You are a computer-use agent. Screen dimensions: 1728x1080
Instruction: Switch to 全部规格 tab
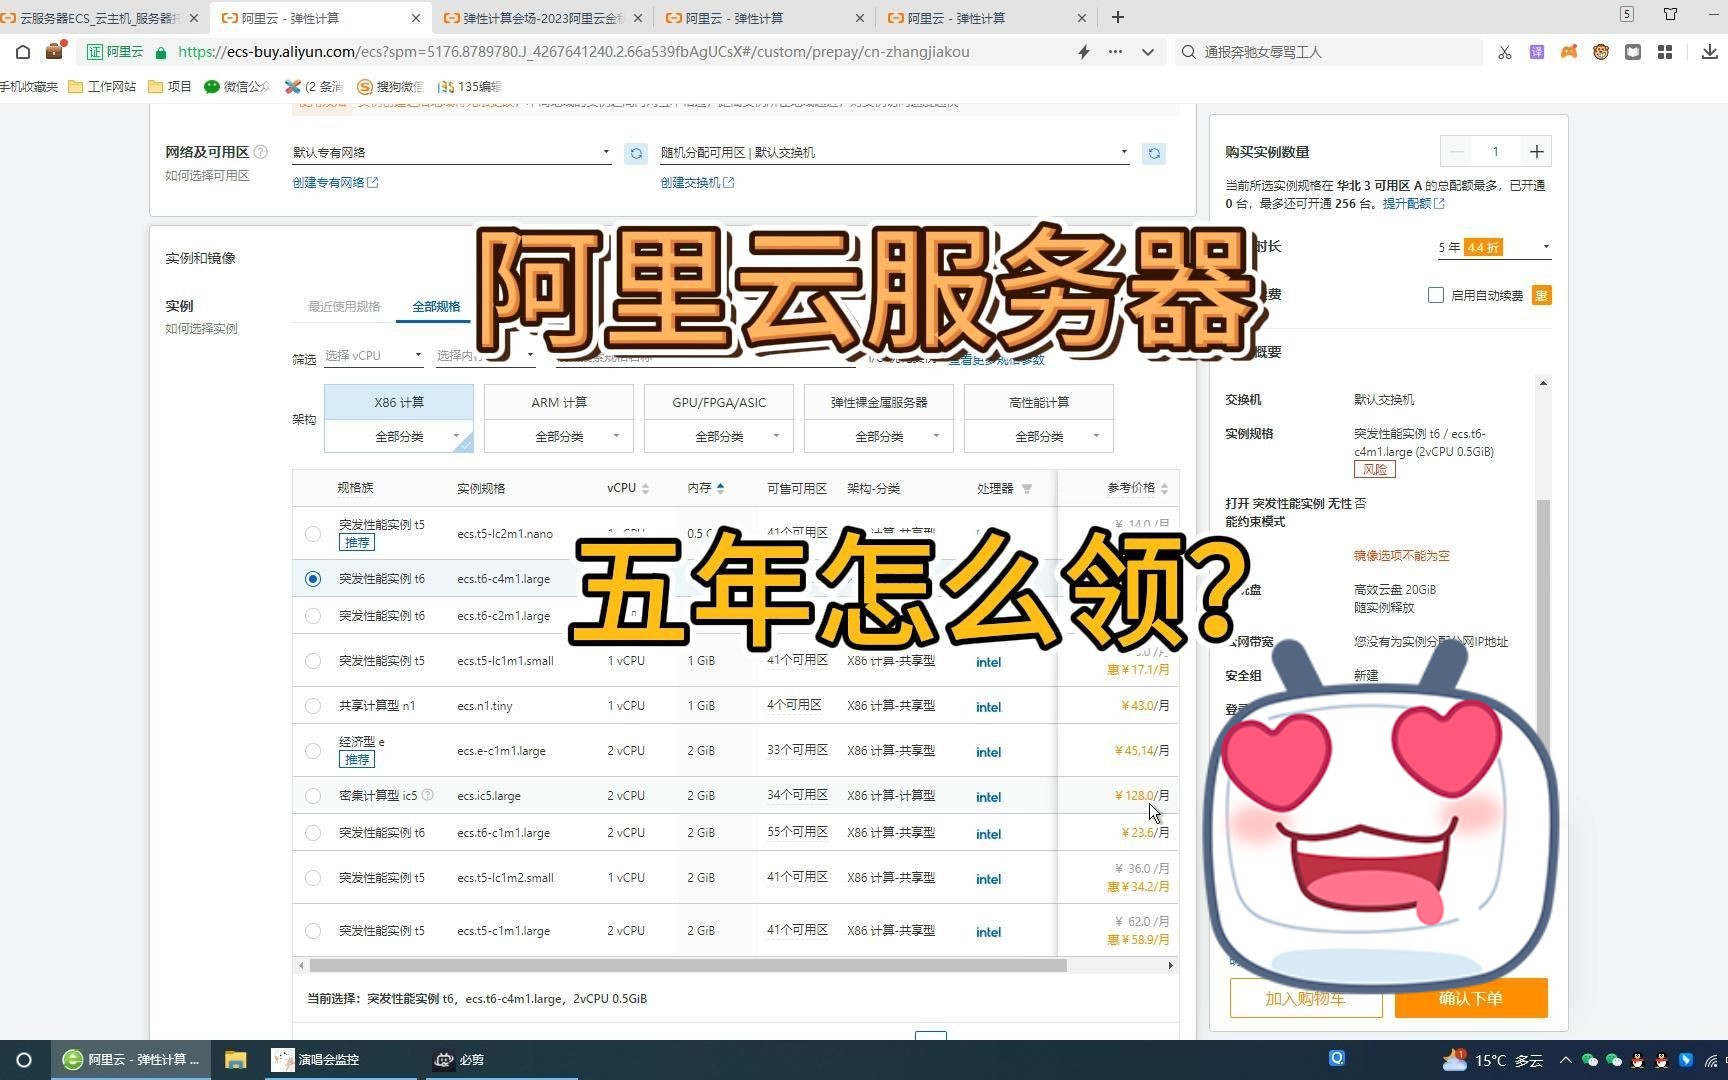tap(436, 306)
